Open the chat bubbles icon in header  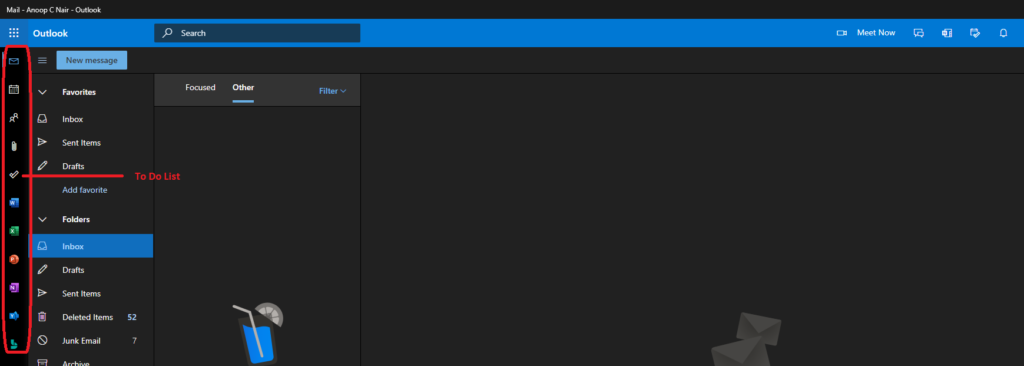[918, 33]
